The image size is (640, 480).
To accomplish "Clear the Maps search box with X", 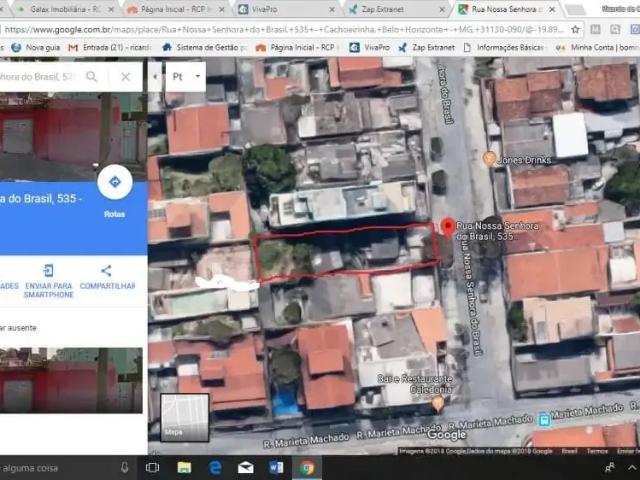I will click(x=126, y=77).
